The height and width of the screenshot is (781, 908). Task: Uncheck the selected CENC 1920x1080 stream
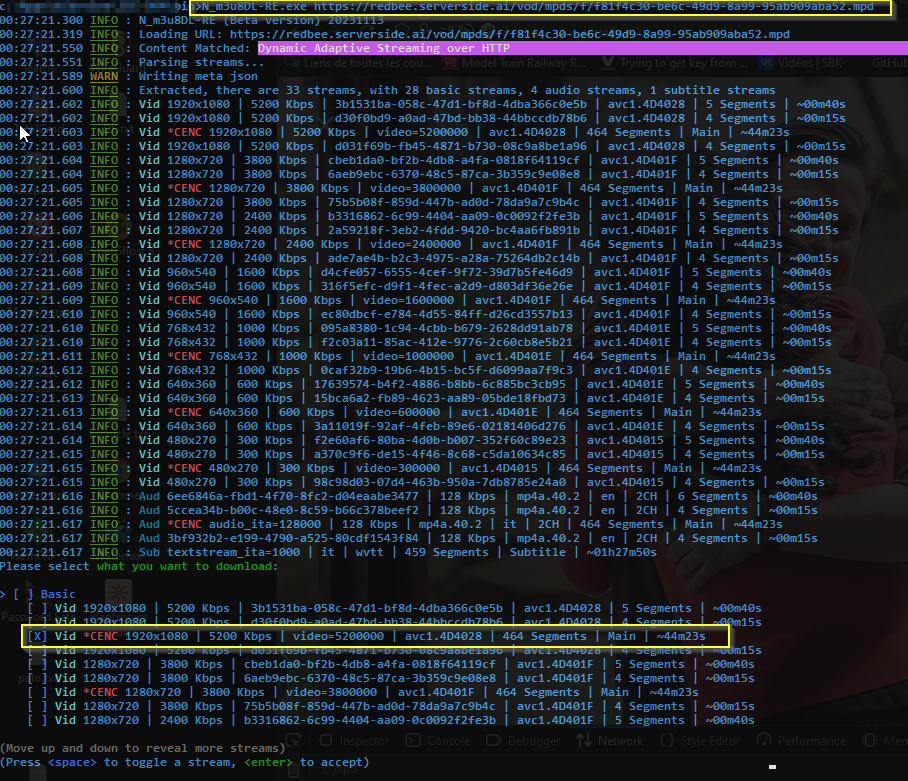(x=37, y=636)
